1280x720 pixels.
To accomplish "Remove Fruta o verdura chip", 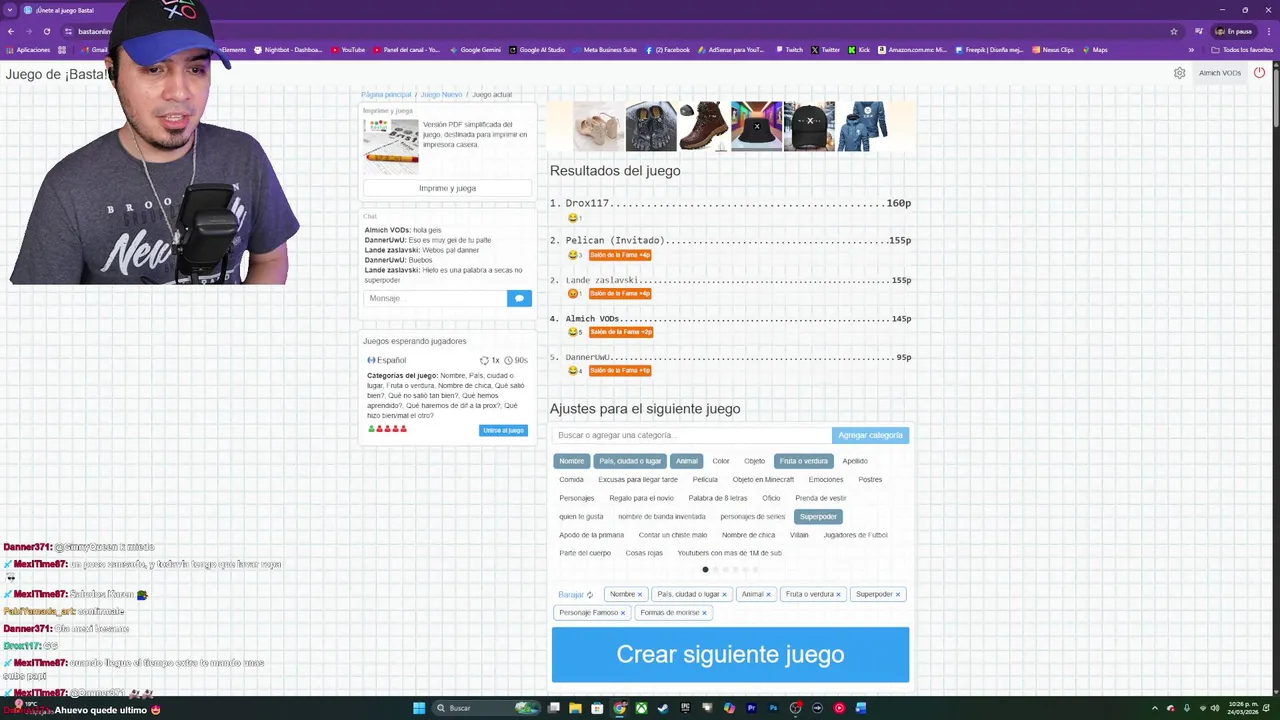I will click(838, 594).
